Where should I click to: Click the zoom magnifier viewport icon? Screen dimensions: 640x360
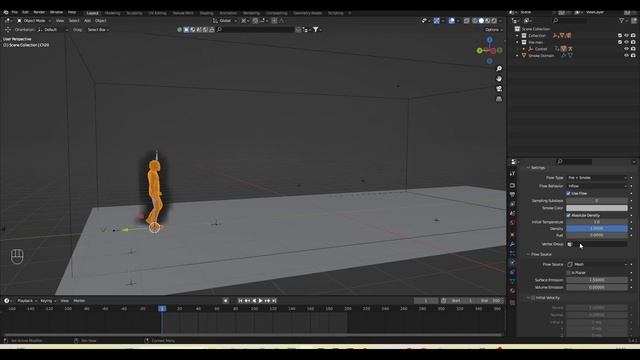coord(499,69)
